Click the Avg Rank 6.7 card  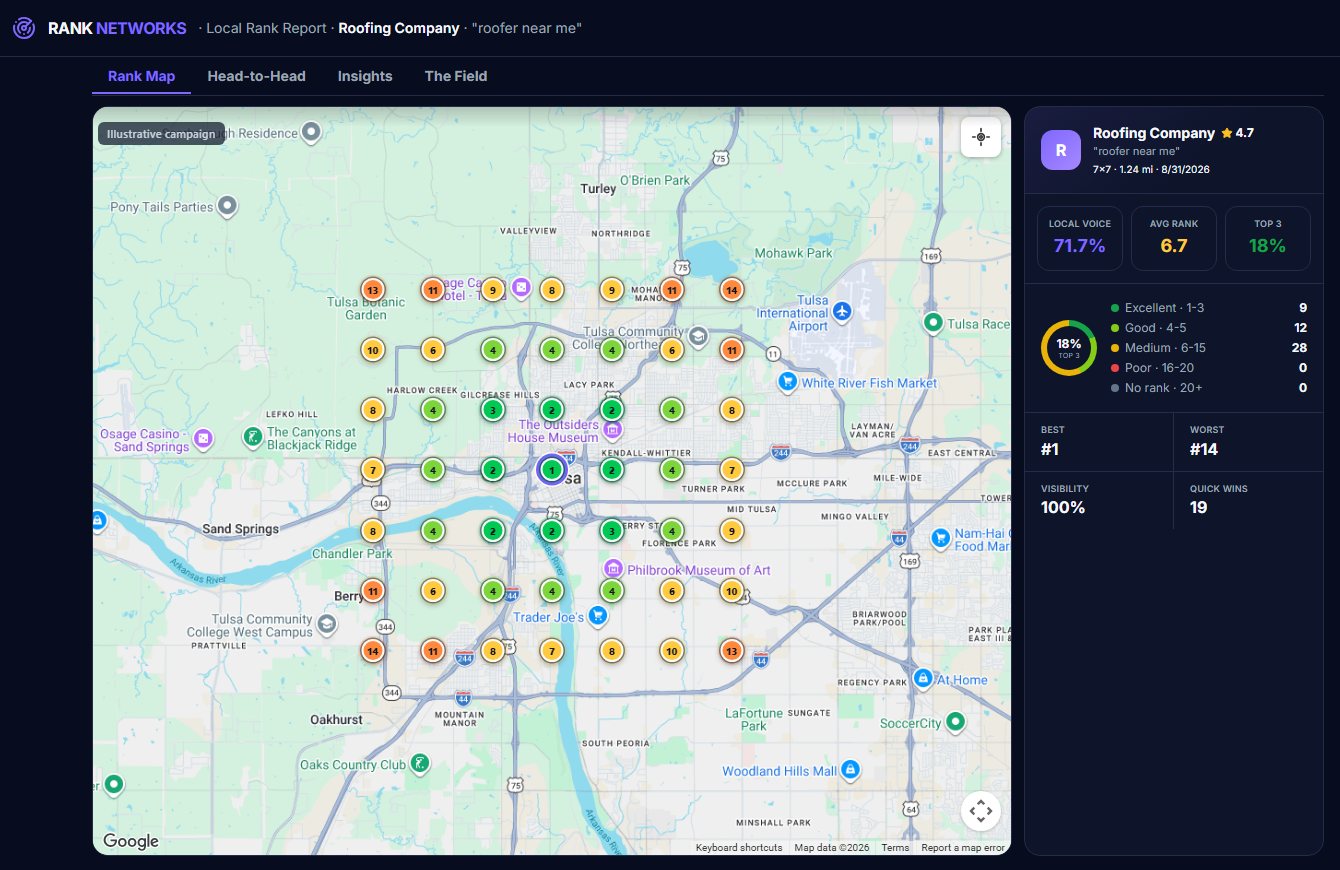point(1174,238)
